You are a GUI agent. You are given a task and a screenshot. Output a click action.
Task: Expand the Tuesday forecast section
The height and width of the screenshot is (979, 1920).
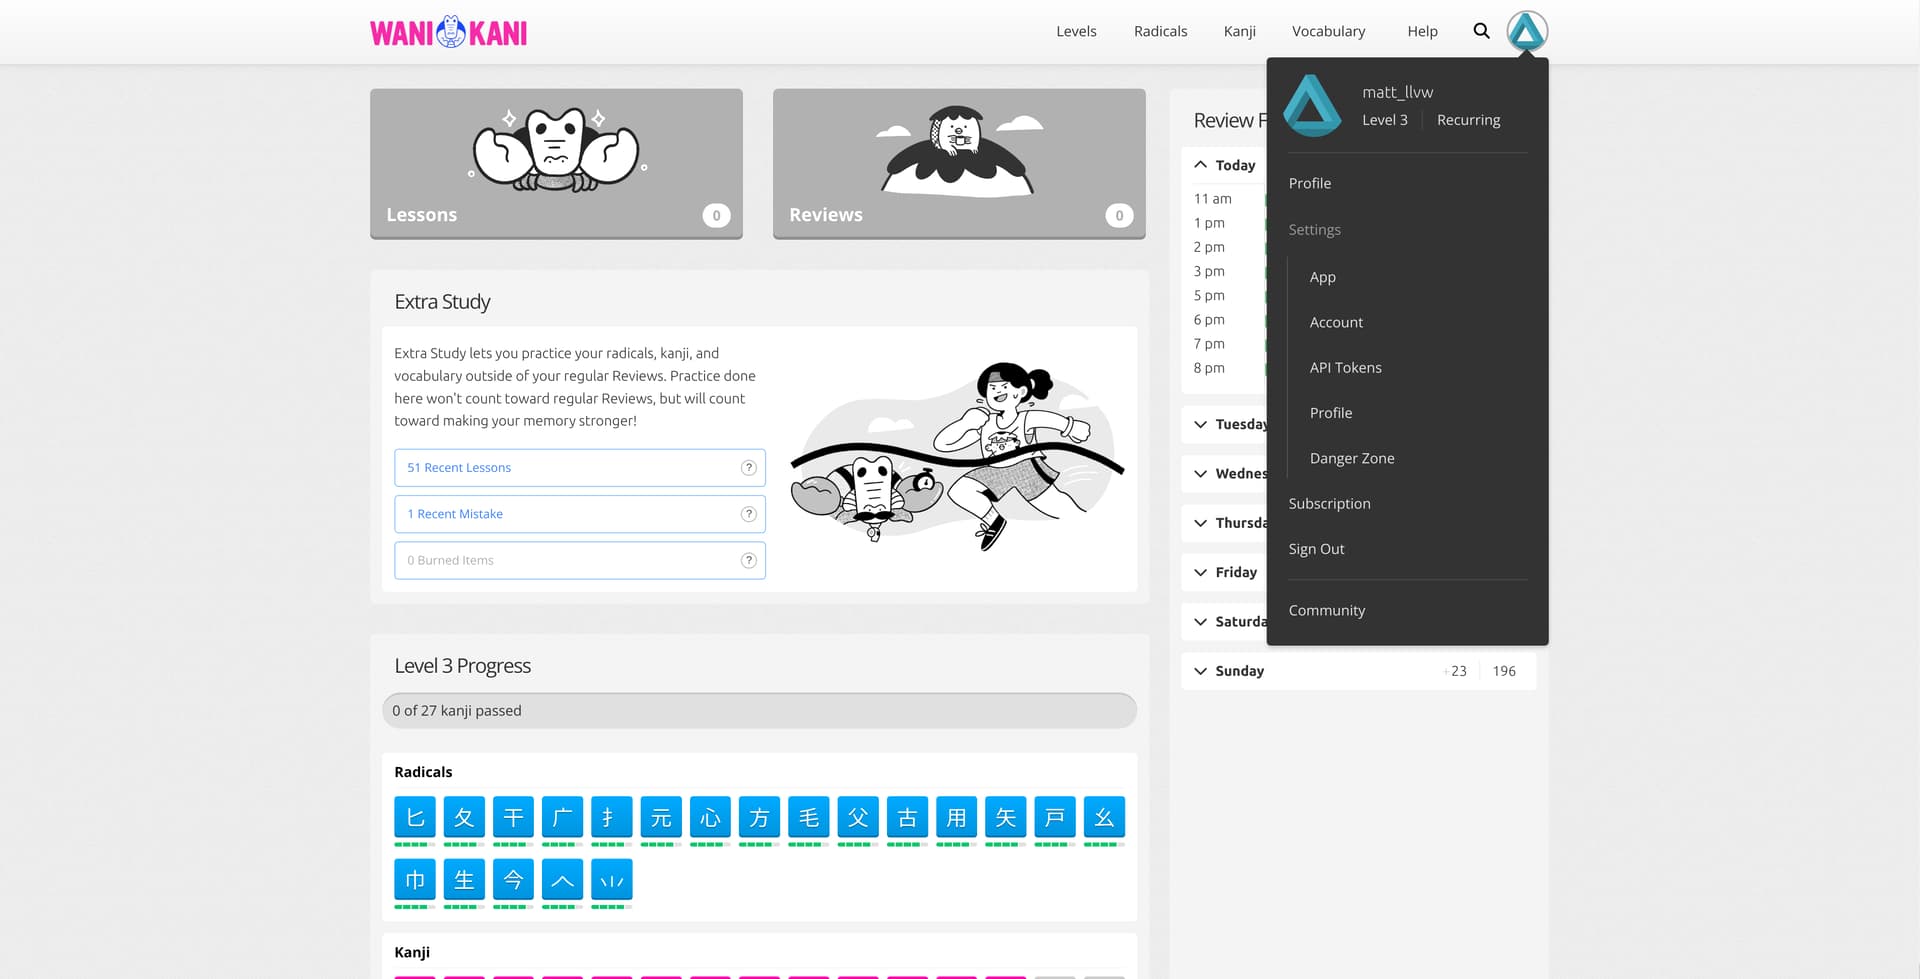[x=1224, y=424]
